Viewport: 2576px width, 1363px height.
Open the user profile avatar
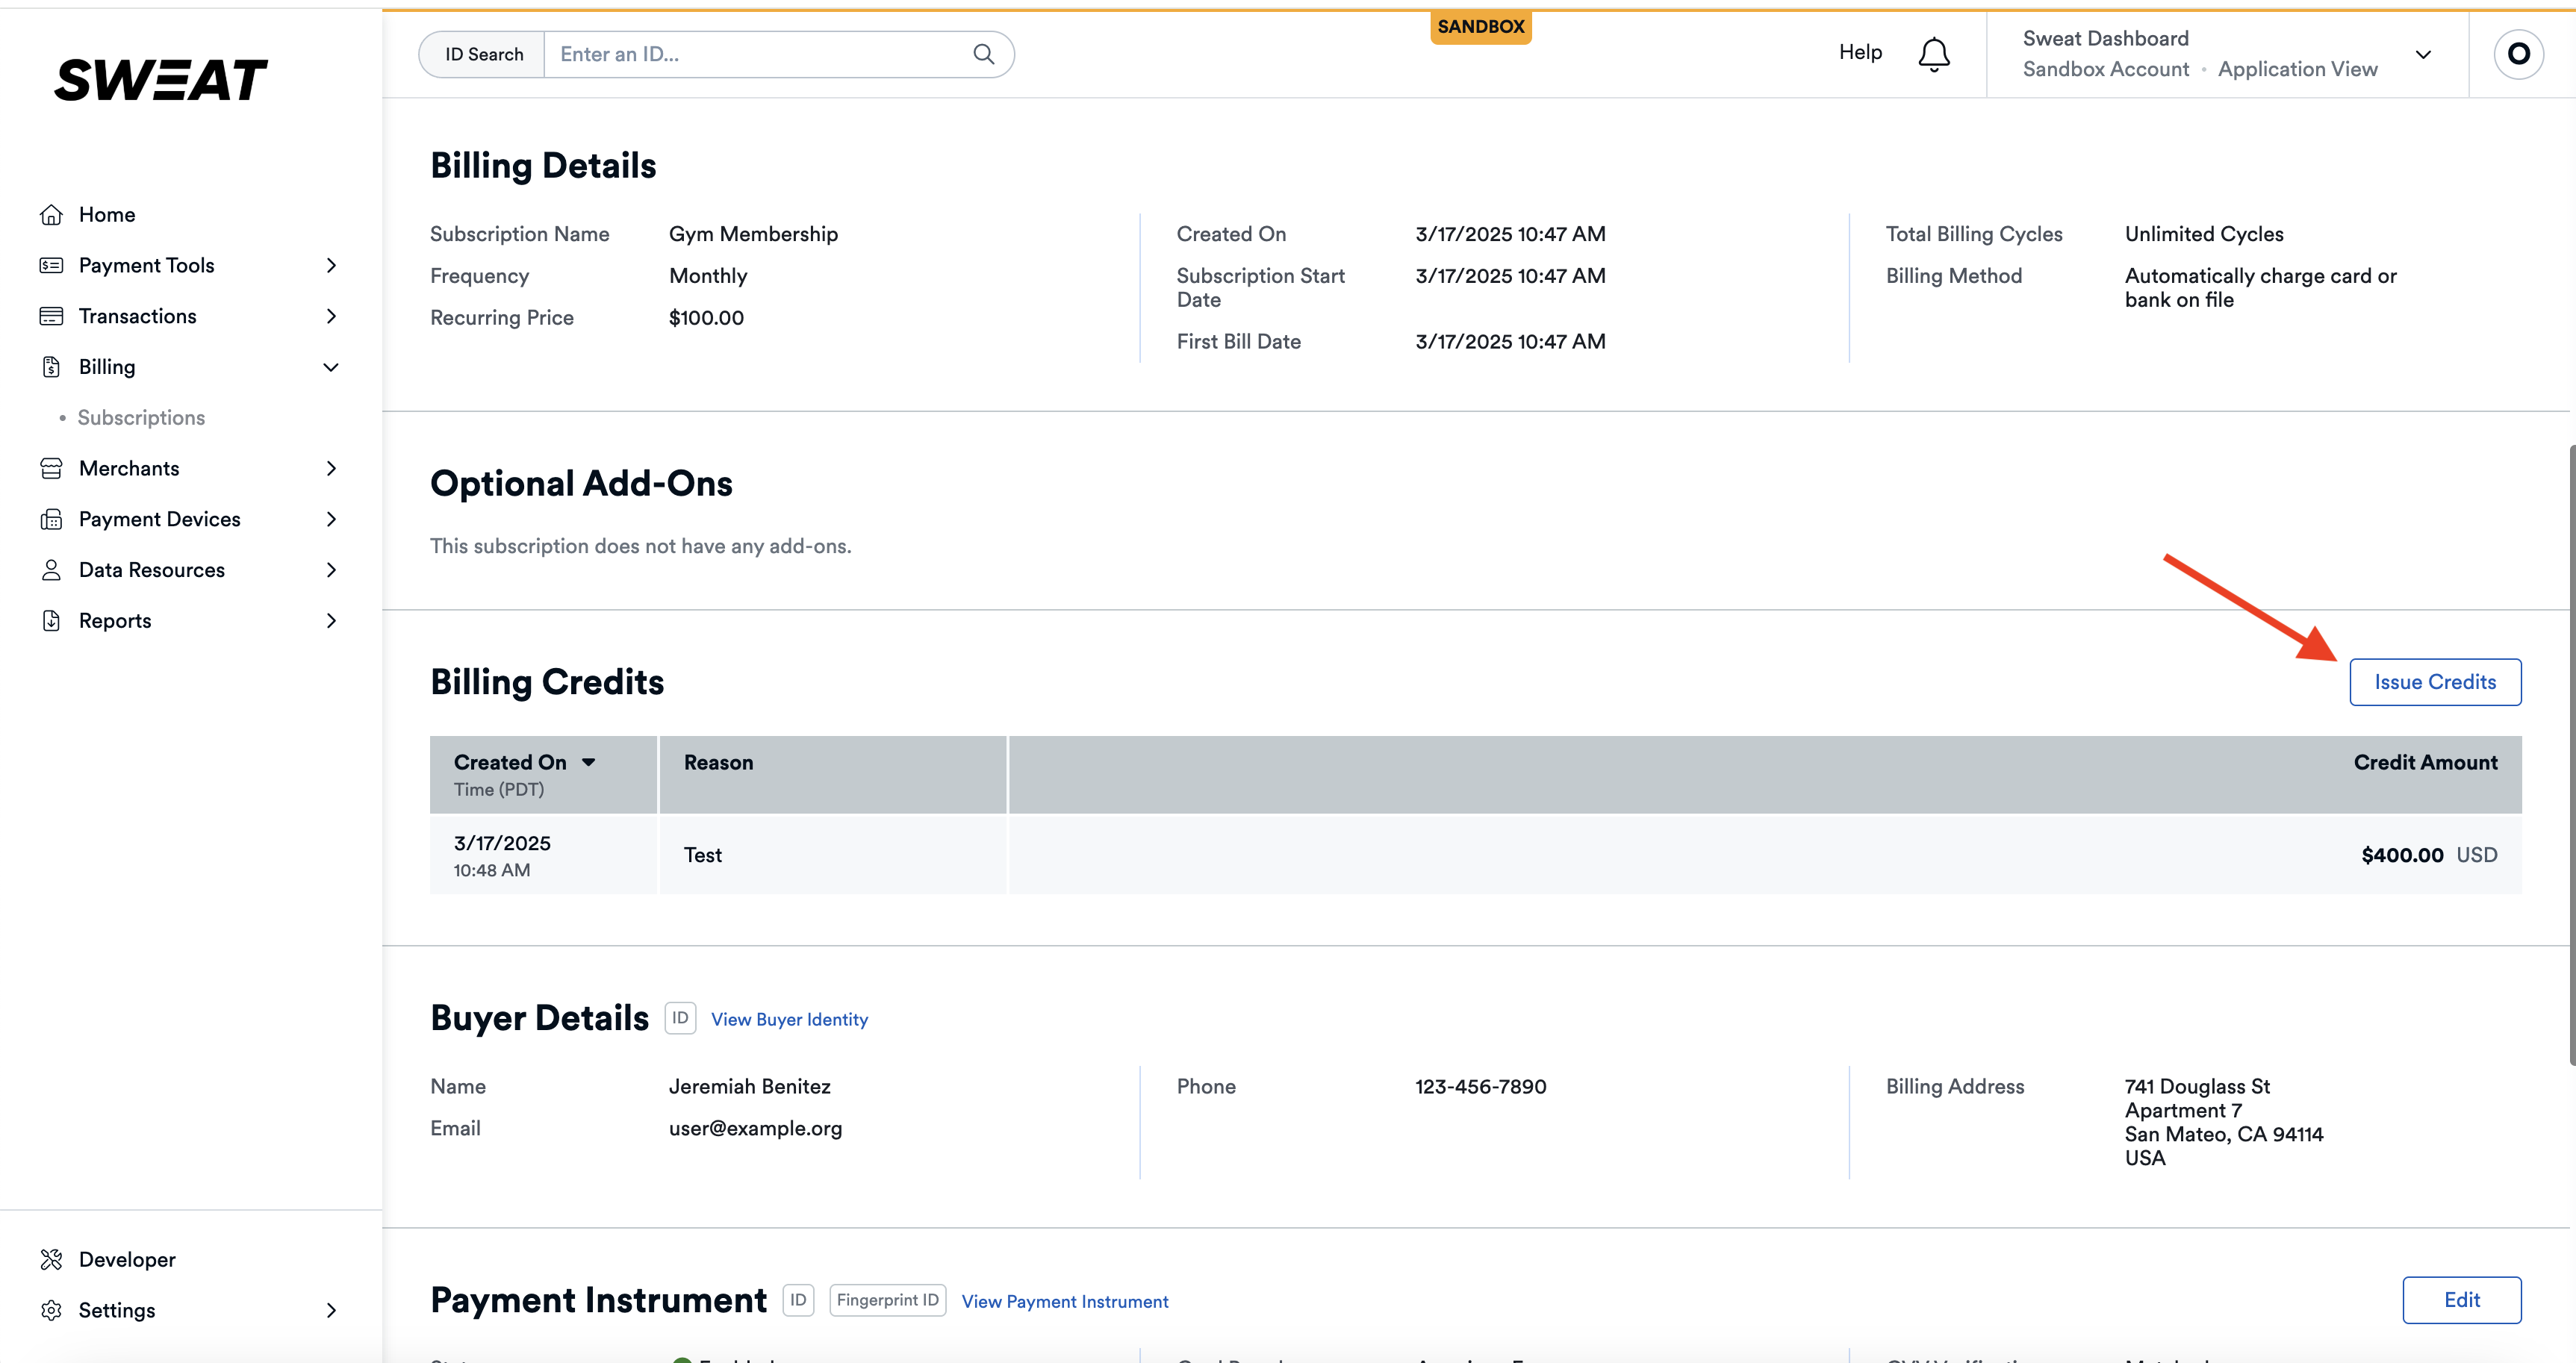click(2519, 54)
